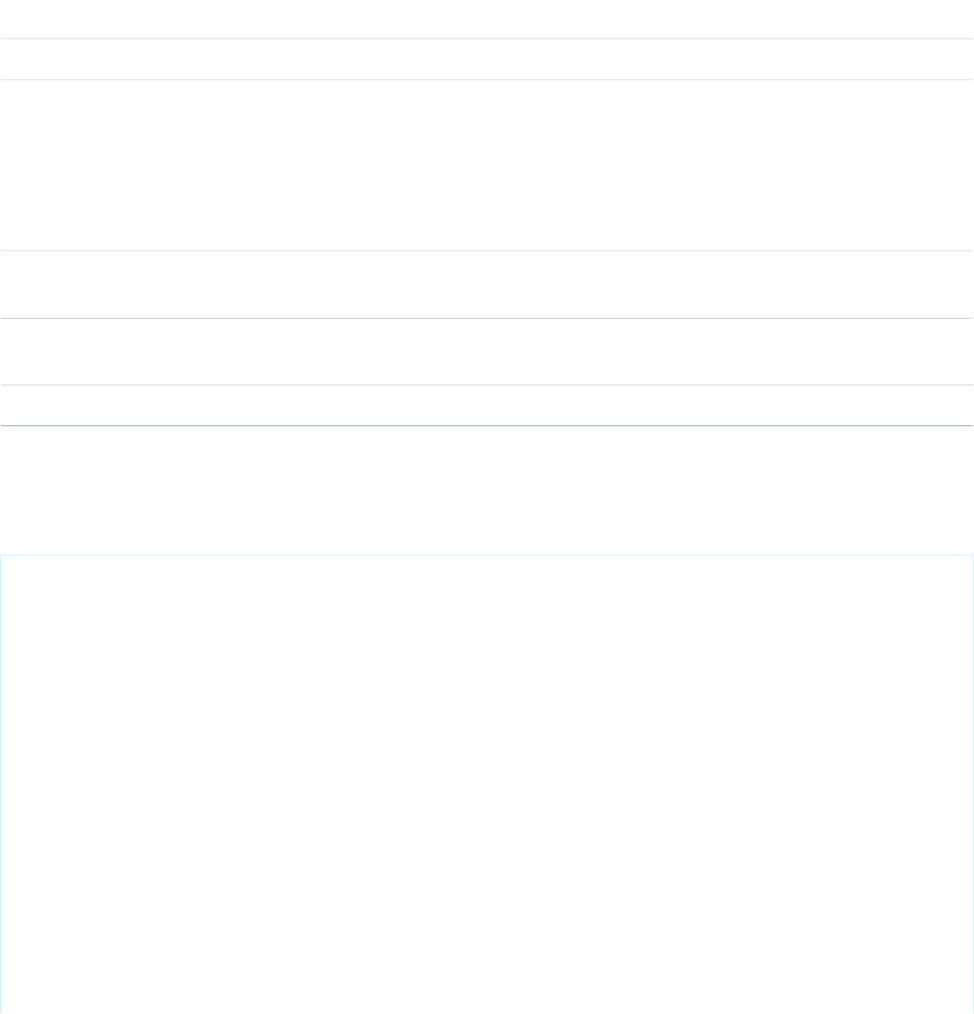Viewport: 974px width, 1014px height.
Task: Select the narrow row above the darkest divider line
Action: coord(487,405)
